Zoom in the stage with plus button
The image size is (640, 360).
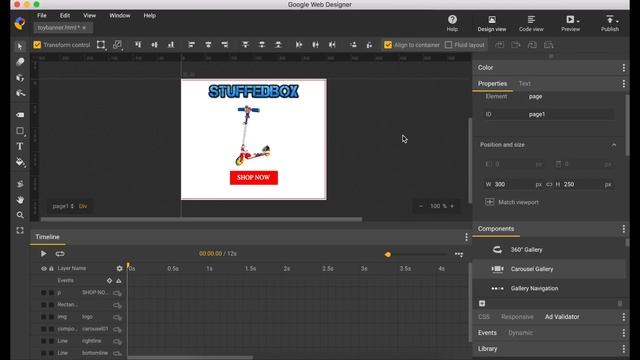[x=452, y=206]
